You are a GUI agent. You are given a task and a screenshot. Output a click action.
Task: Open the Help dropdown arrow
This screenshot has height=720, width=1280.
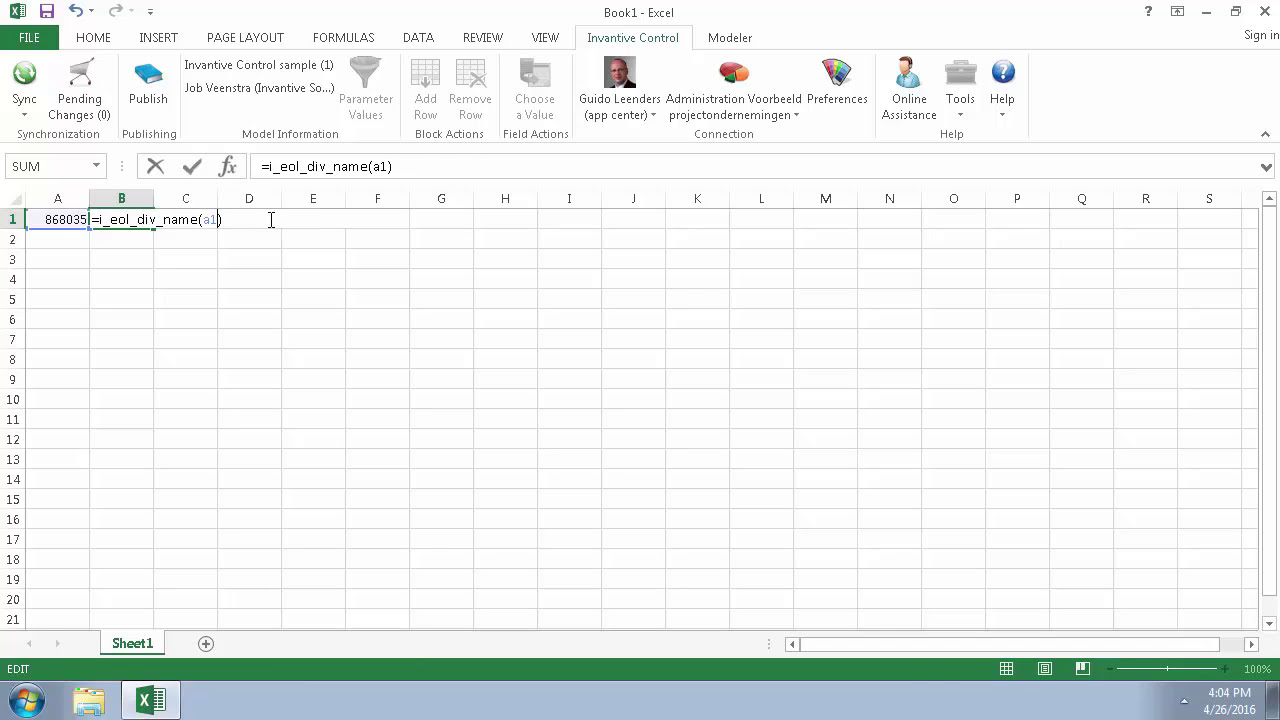click(x=1002, y=115)
